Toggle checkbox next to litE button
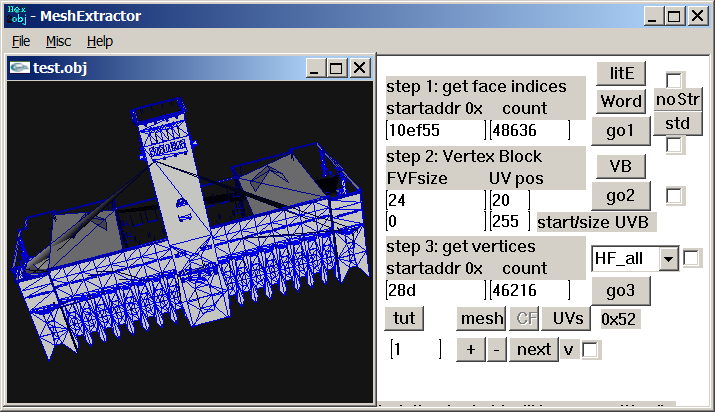Viewport: 715px width, 412px height. tap(676, 80)
